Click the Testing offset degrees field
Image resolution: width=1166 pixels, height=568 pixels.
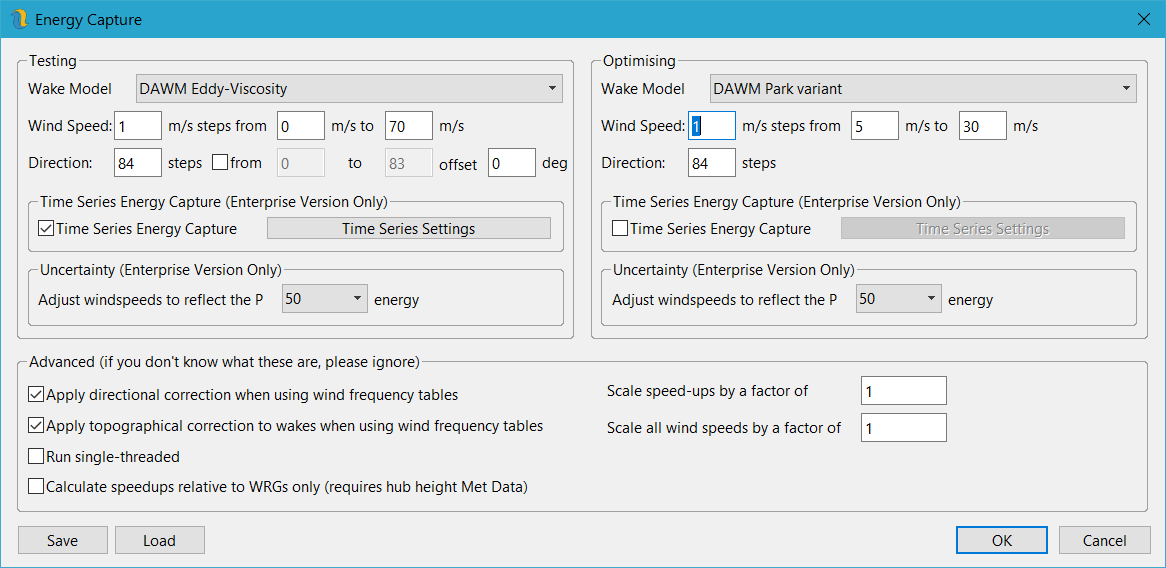coord(511,162)
